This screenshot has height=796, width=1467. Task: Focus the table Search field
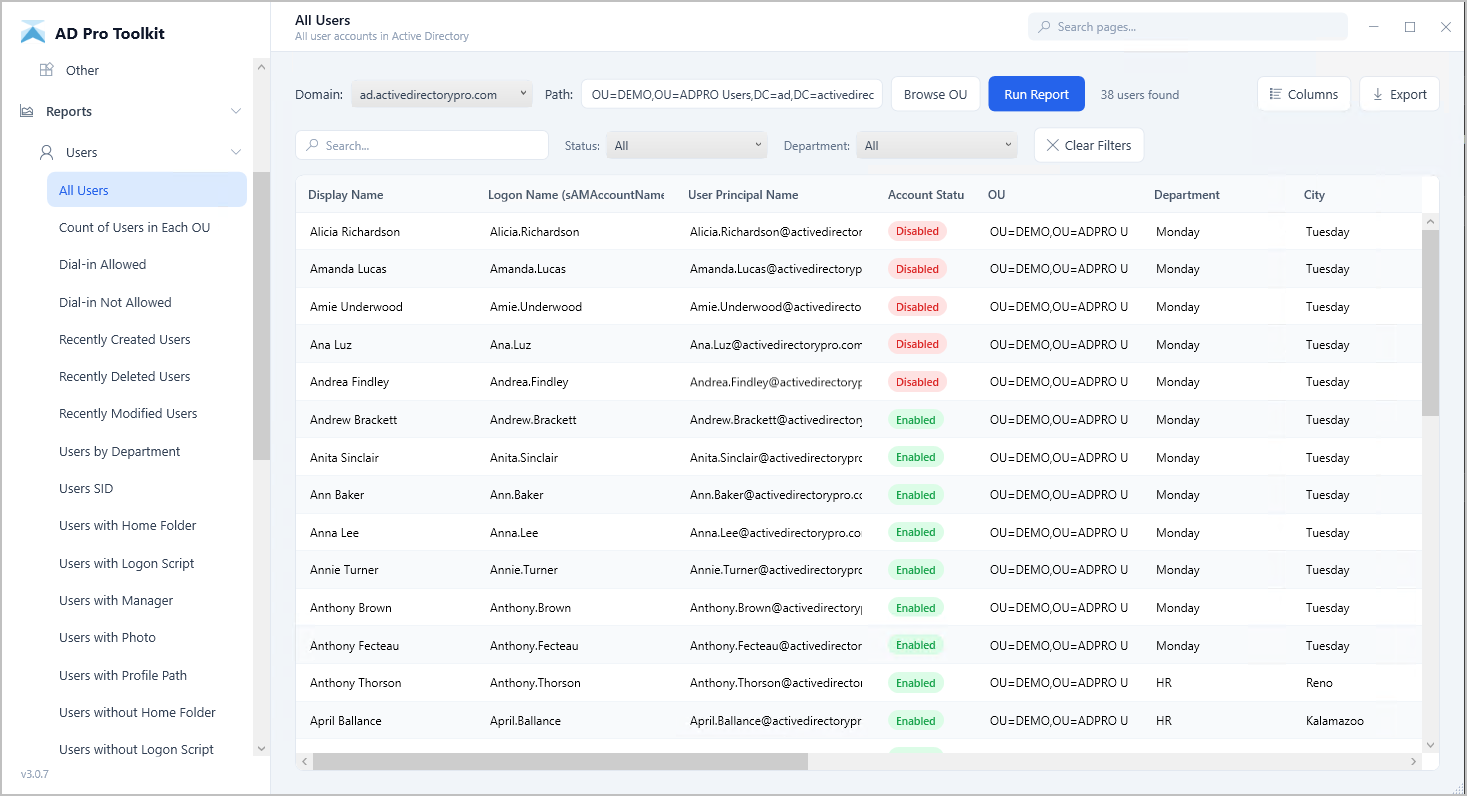(422, 145)
